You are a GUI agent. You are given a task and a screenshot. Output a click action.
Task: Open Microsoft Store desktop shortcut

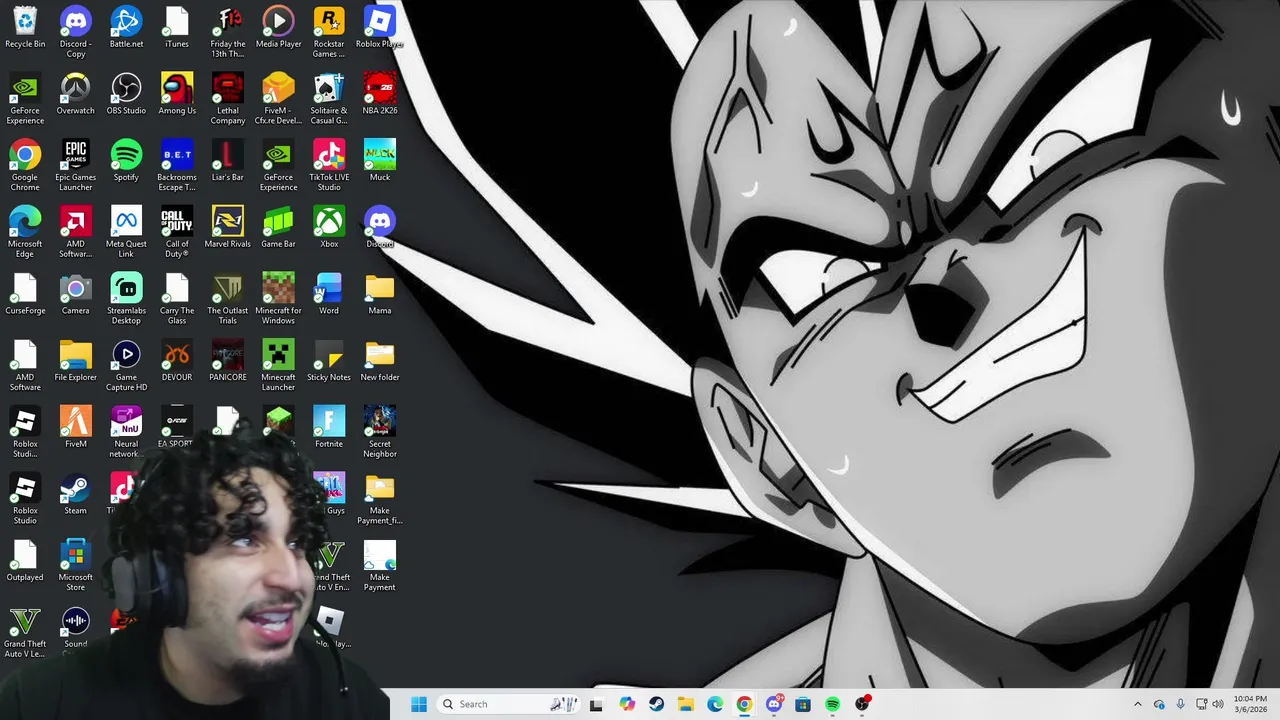click(x=75, y=566)
